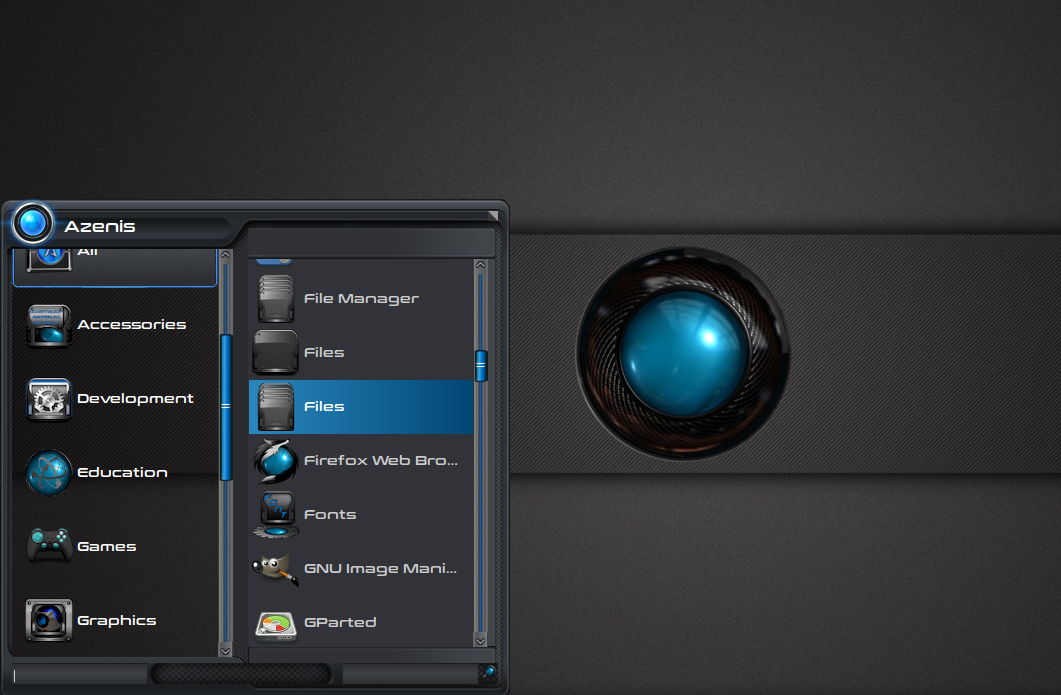
Task: Click application list scroll-down arrow
Action: pos(480,639)
